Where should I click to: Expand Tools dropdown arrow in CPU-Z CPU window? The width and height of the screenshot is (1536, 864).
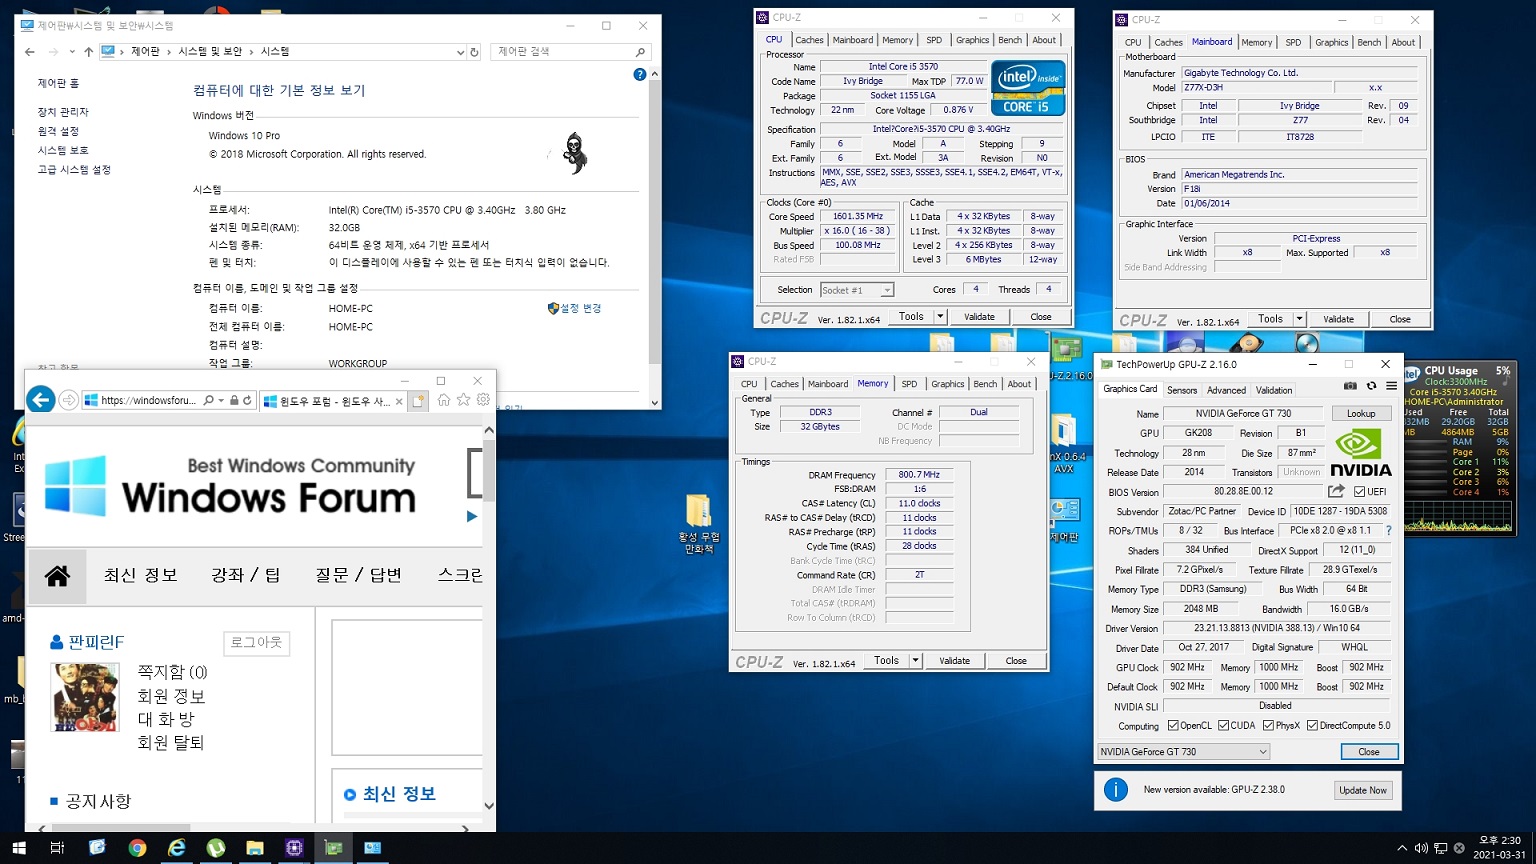click(940, 316)
